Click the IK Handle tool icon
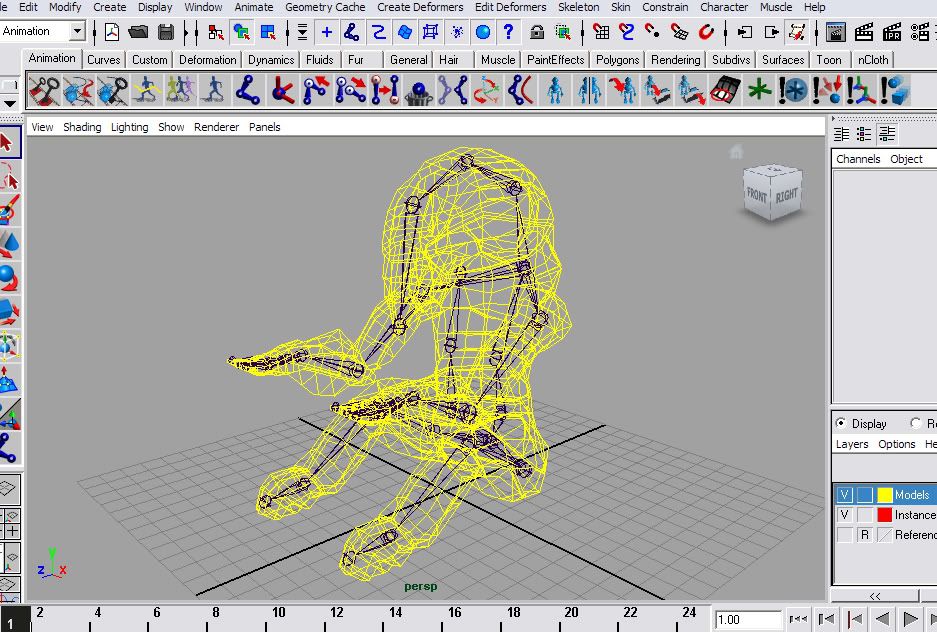 pyautogui.click(x=283, y=92)
